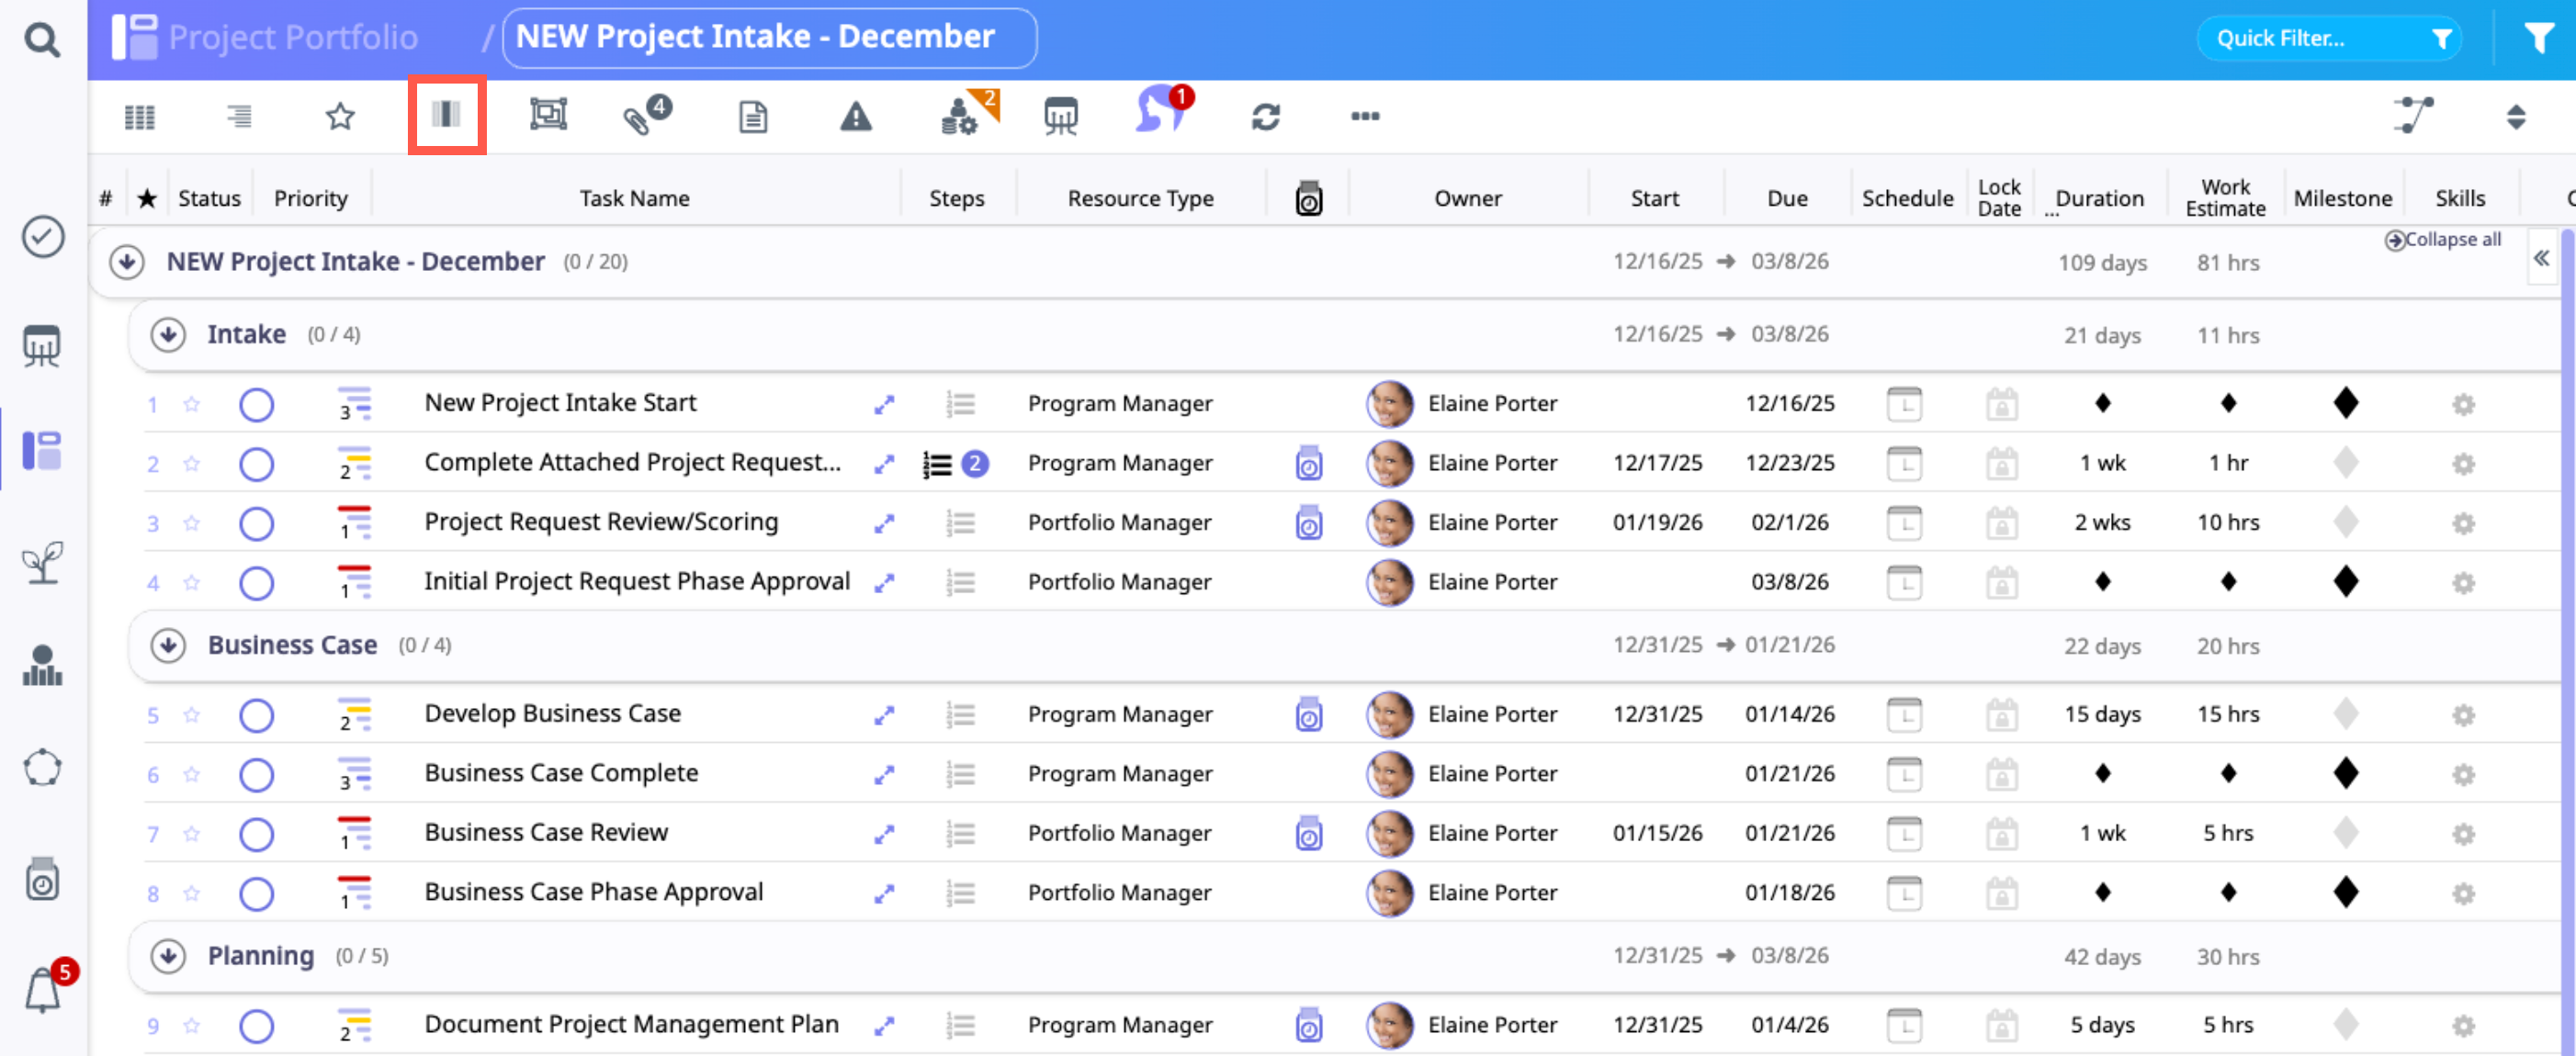Open Project Request Review/Scoring task
2576x1056 pixels.
tap(600, 522)
